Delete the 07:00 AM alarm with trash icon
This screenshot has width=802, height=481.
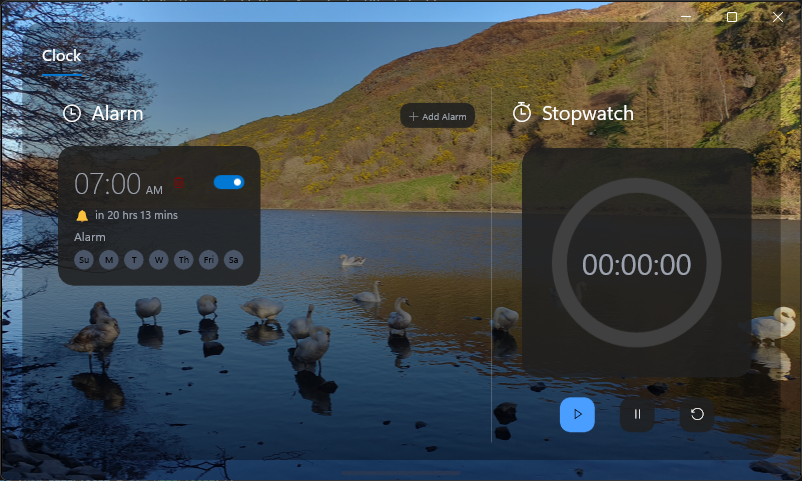click(179, 183)
